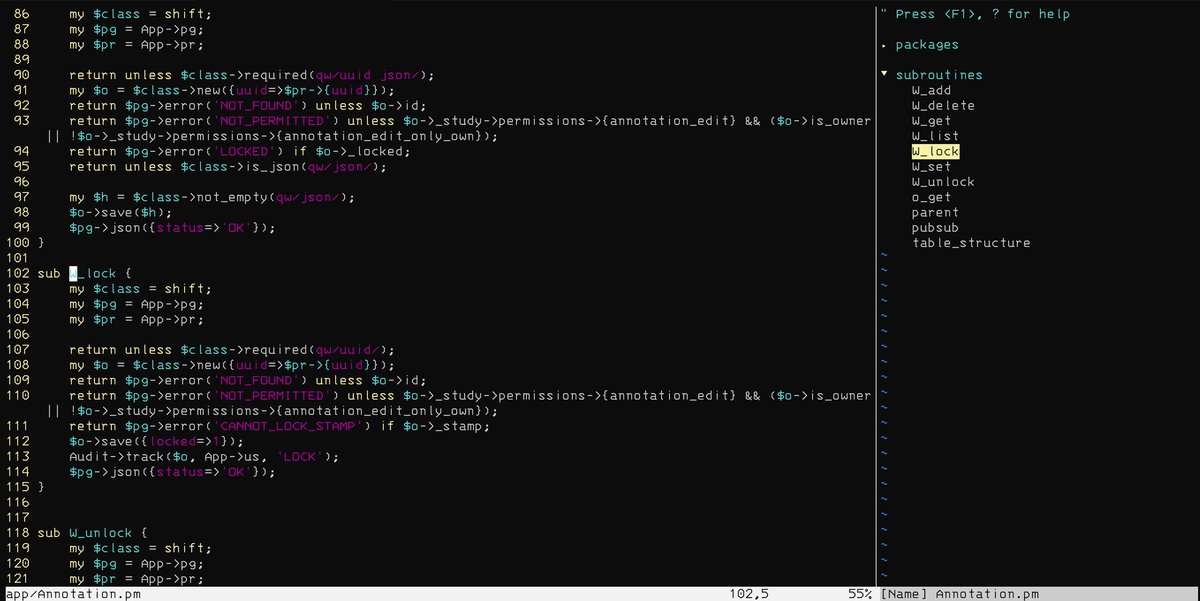Screen dimensions: 1200x601
Task: Click 'my $pr = App->pr;' on line 121
Action: [137, 578]
